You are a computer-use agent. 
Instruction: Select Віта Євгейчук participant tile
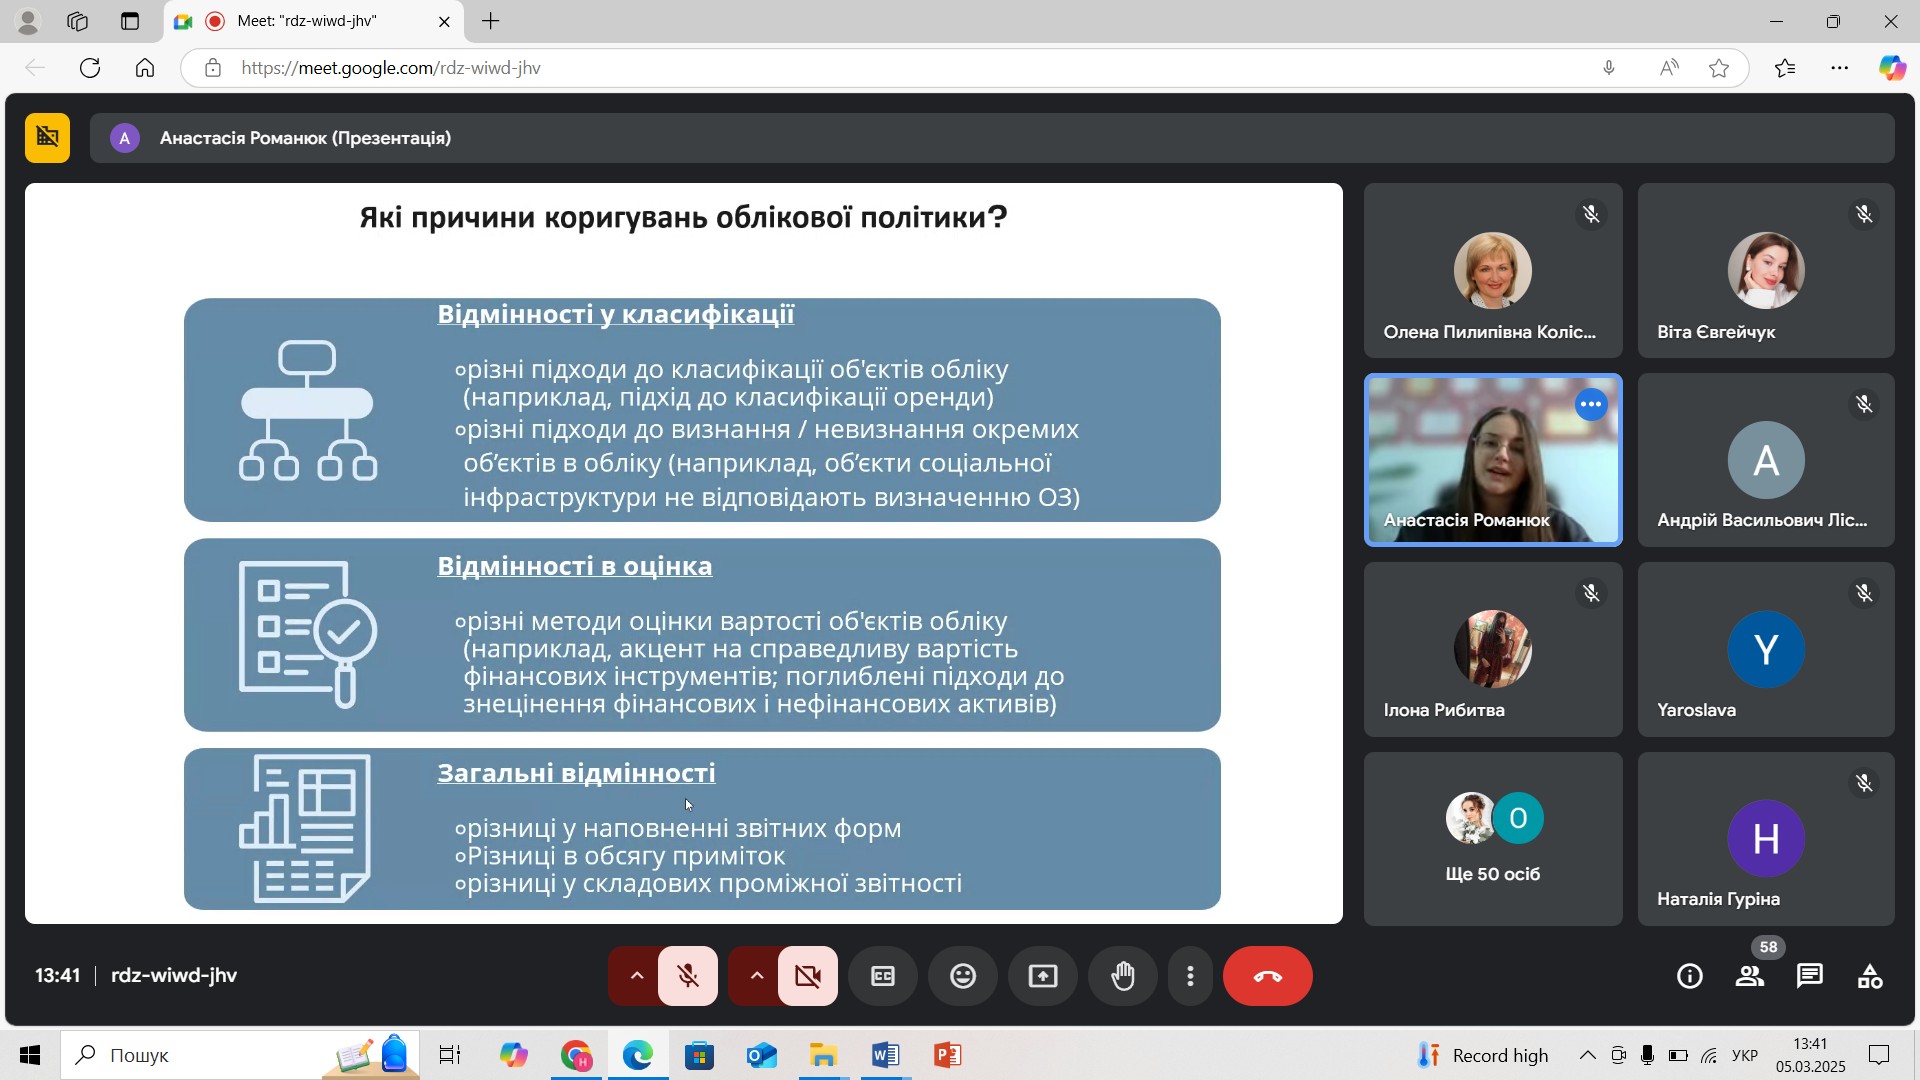[1766, 270]
